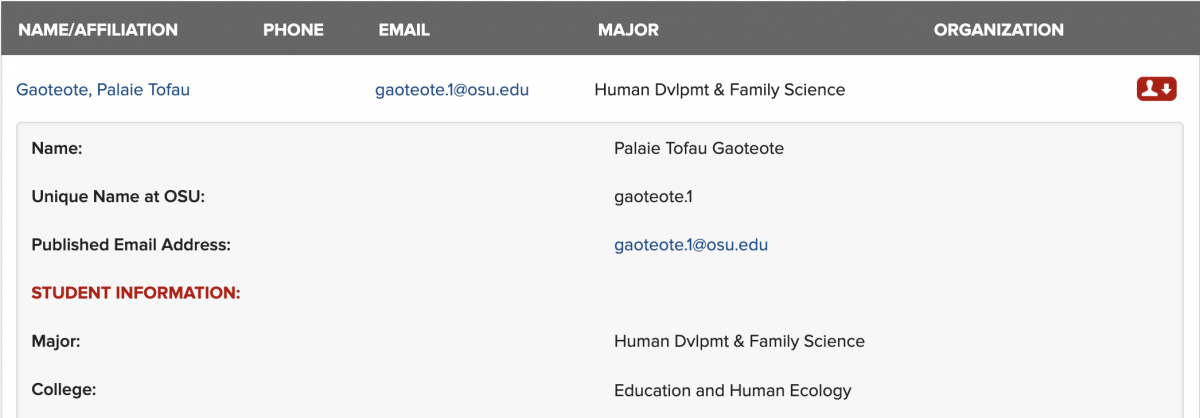This screenshot has height=418, width=1200.
Task: Click the email link beside the person's name
Action: tap(452, 90)
